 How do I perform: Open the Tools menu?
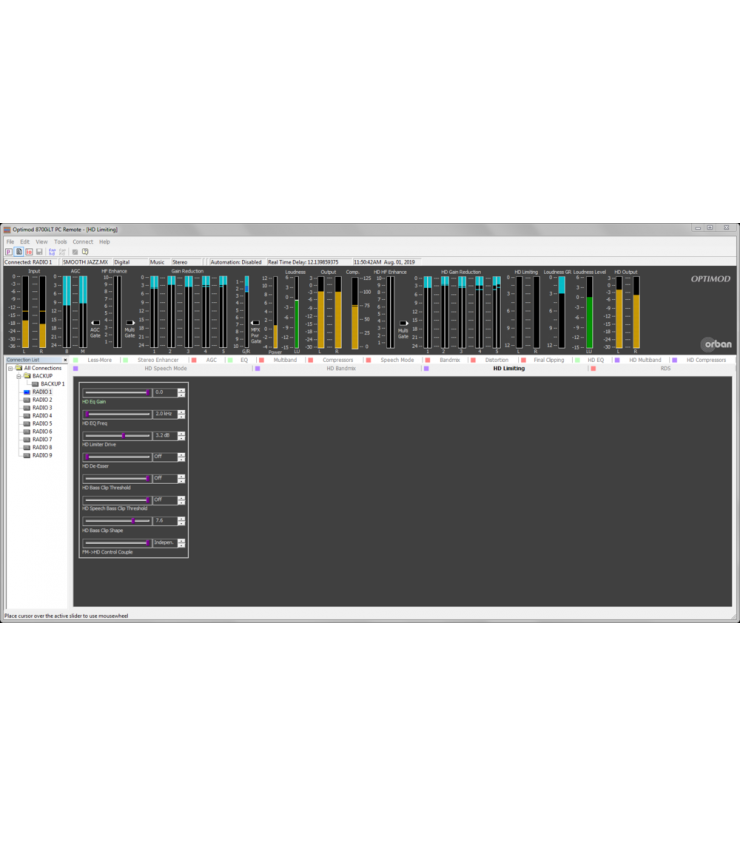coord(60,241)
